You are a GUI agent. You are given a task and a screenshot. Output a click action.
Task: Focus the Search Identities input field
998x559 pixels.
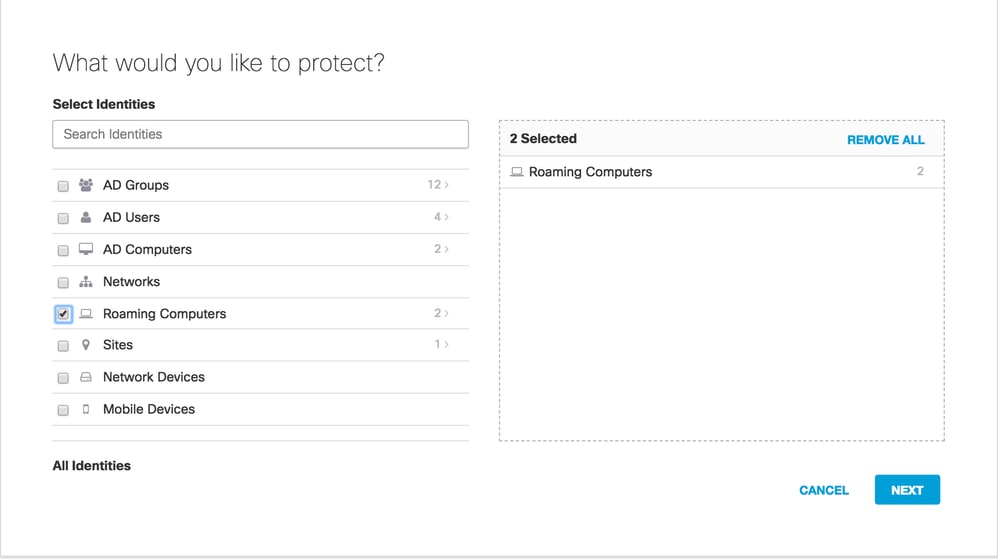click(260, 134)
